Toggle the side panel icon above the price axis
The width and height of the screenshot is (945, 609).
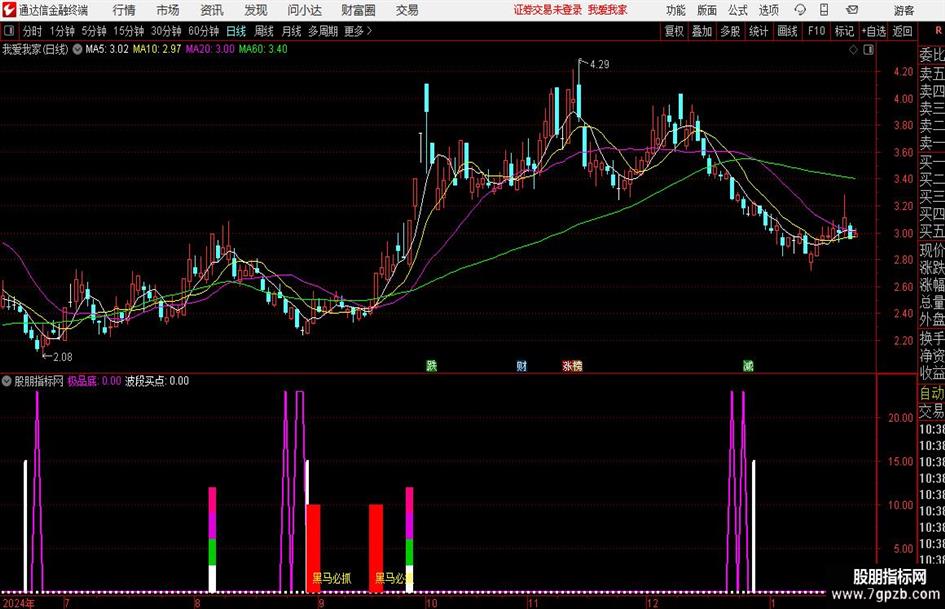click(868, 50)
